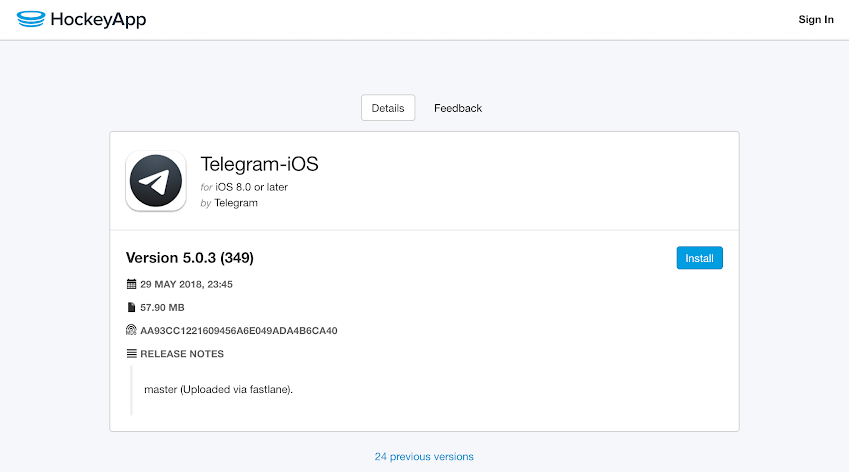Click the HockeyApp logo icon
The height and width of the screenshot is (472, 849).
(31, 19)
